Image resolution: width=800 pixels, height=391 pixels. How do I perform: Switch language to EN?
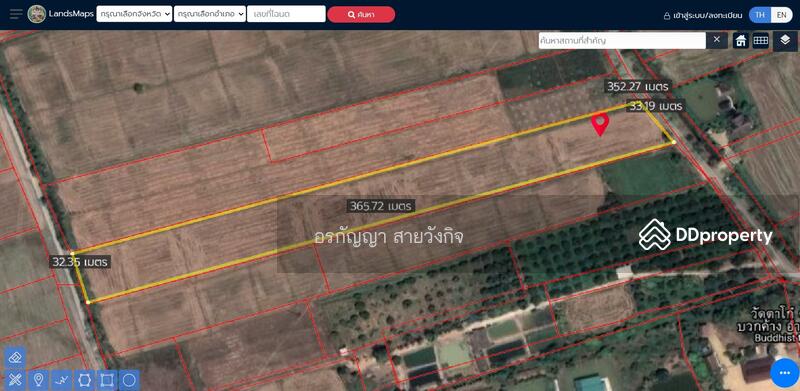[782, 15]
